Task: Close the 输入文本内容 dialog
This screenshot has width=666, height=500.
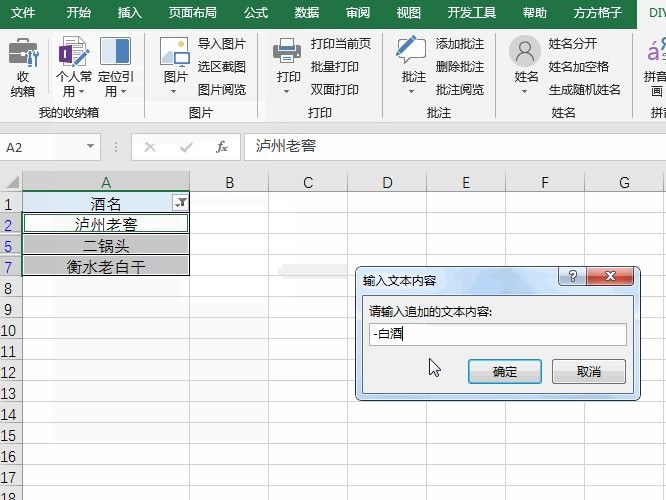Action: (610, 276)
